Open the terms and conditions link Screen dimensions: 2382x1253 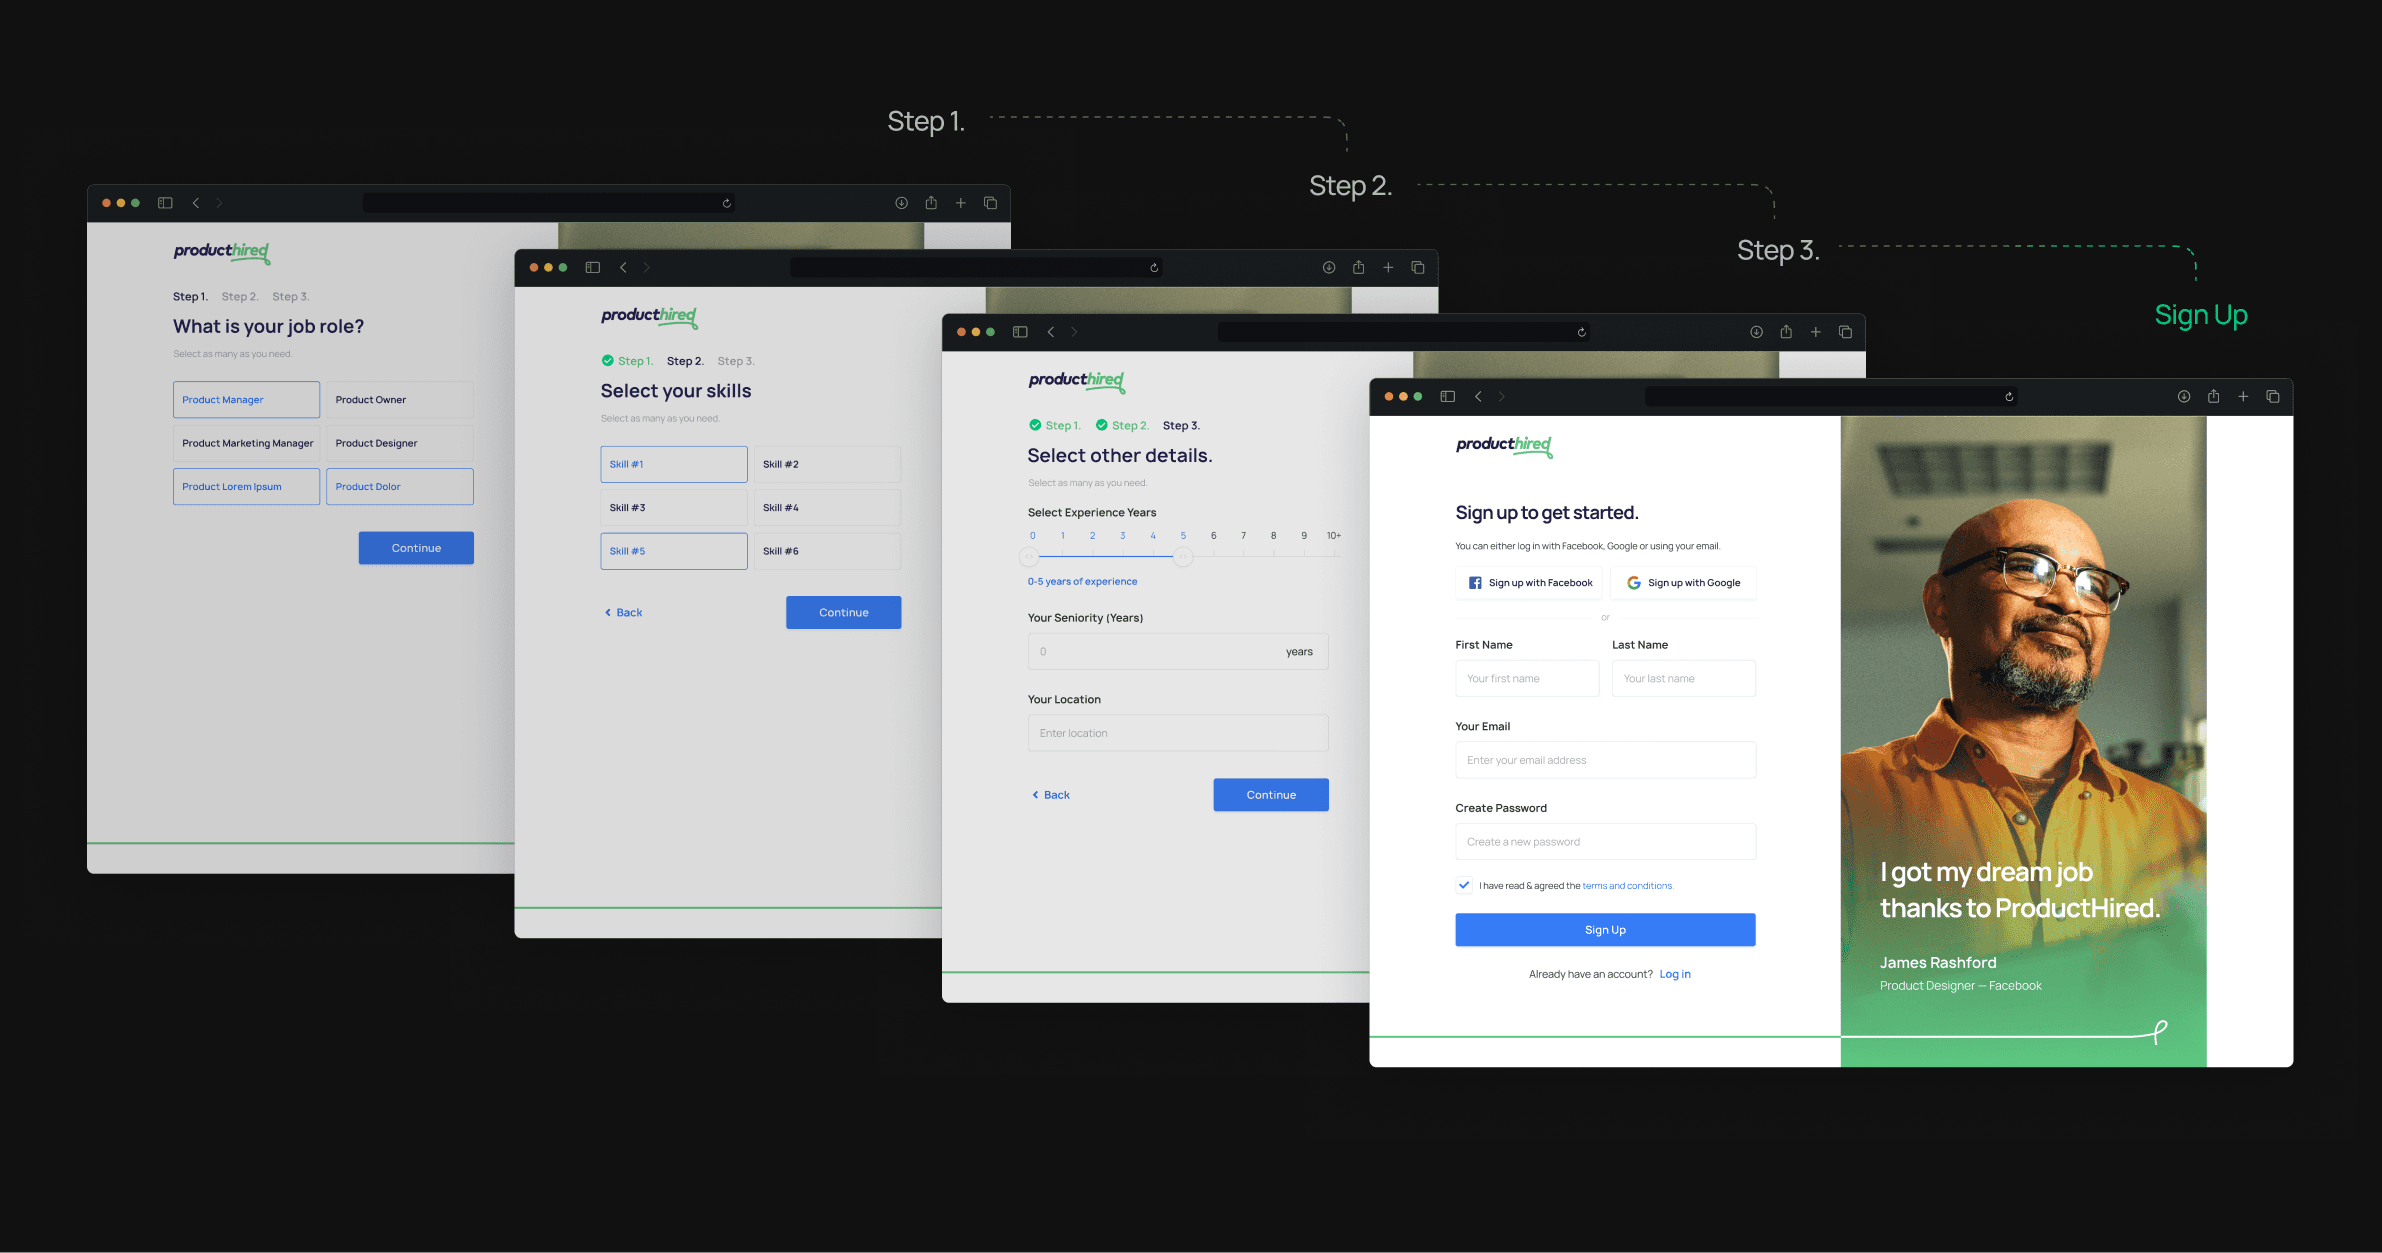(1626, 886)
